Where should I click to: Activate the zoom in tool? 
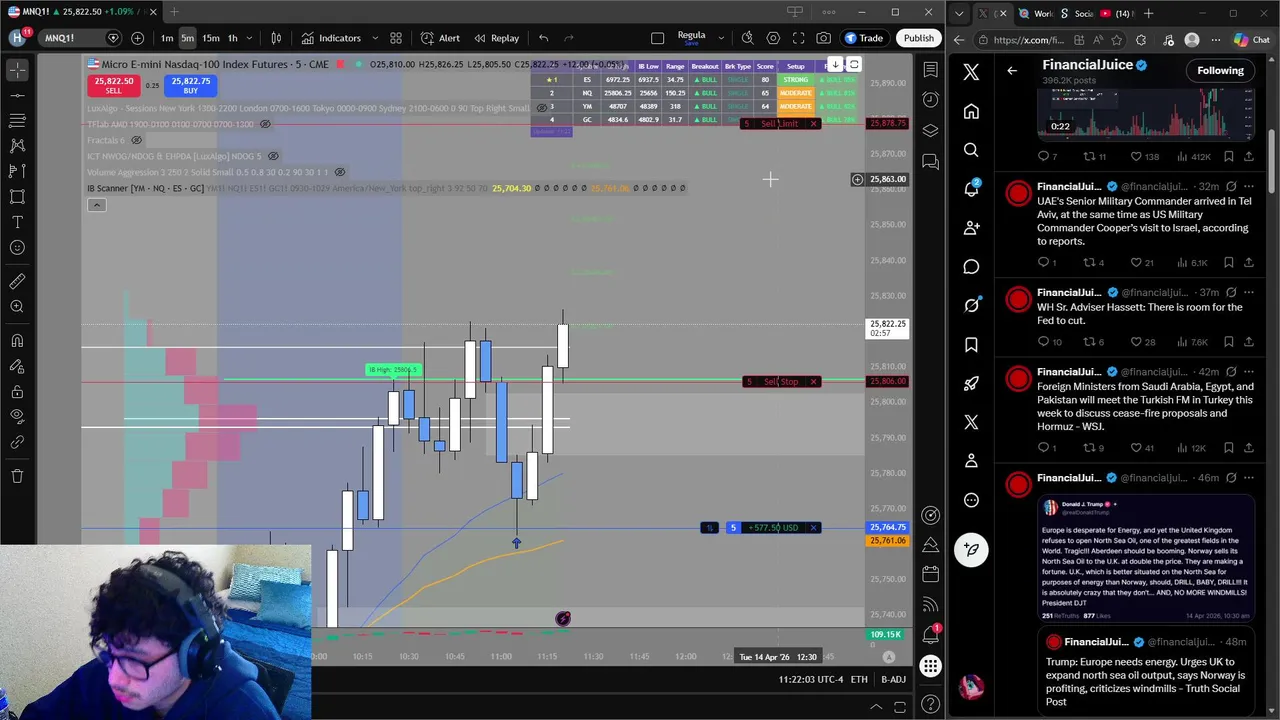[x=17, y=307]
